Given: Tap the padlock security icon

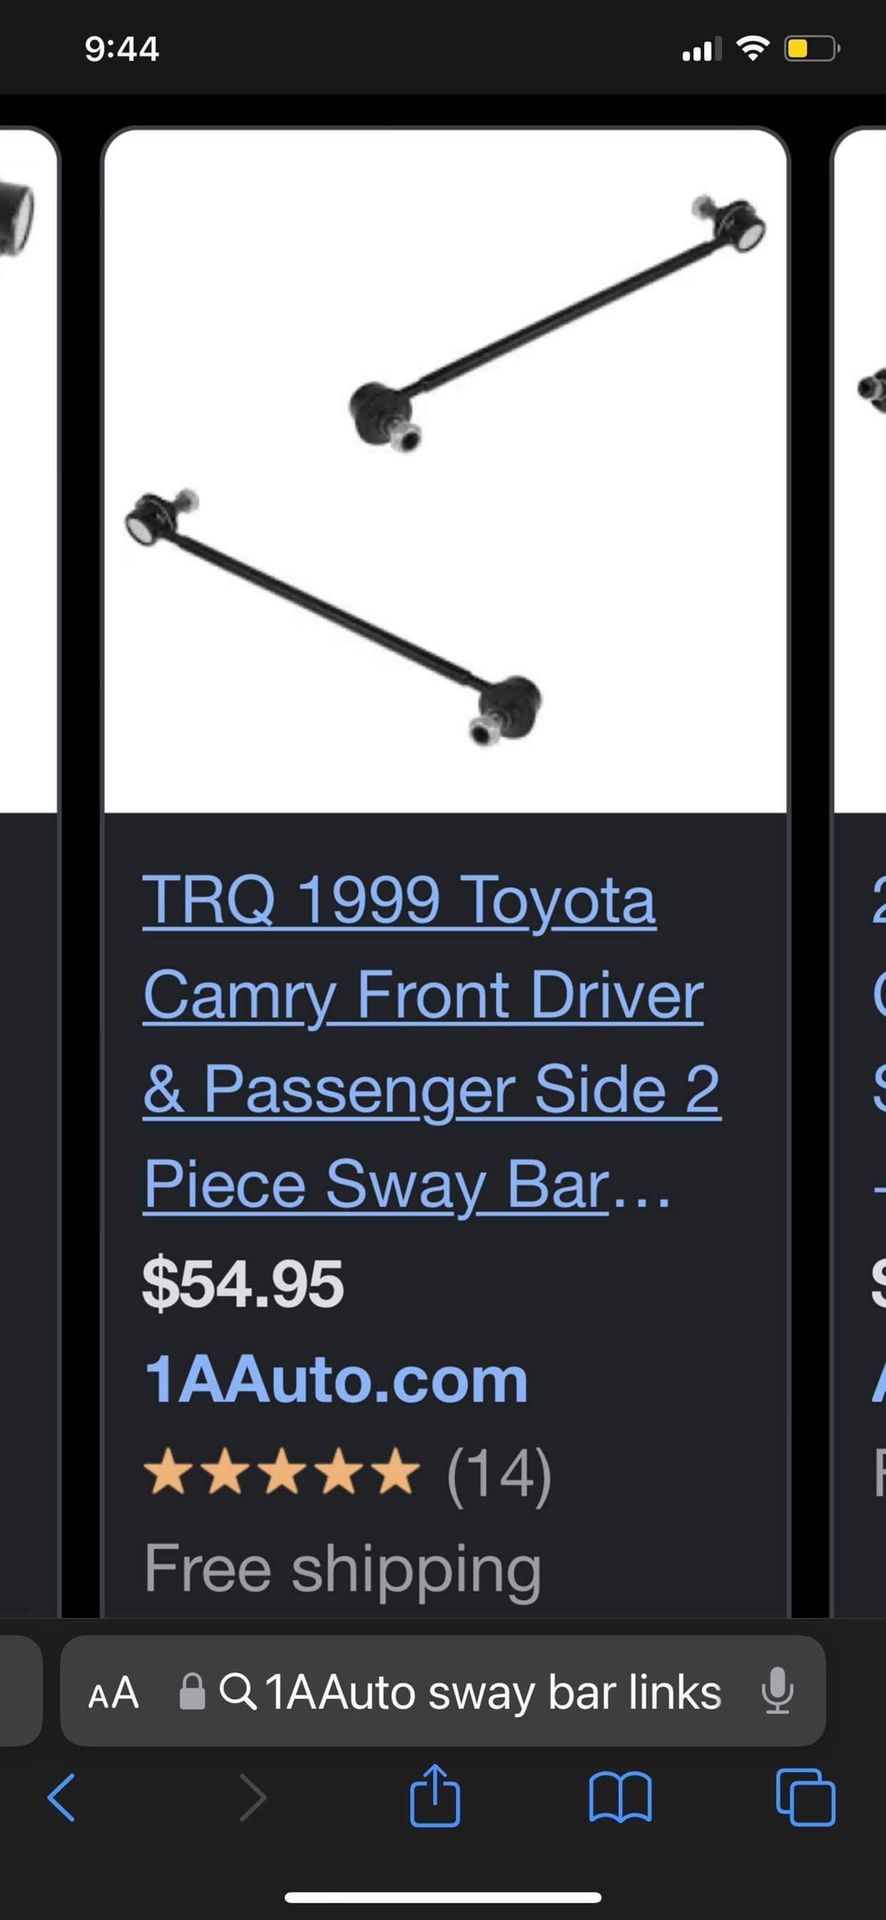Looking at the screenshot, I should coord(192,1691).
